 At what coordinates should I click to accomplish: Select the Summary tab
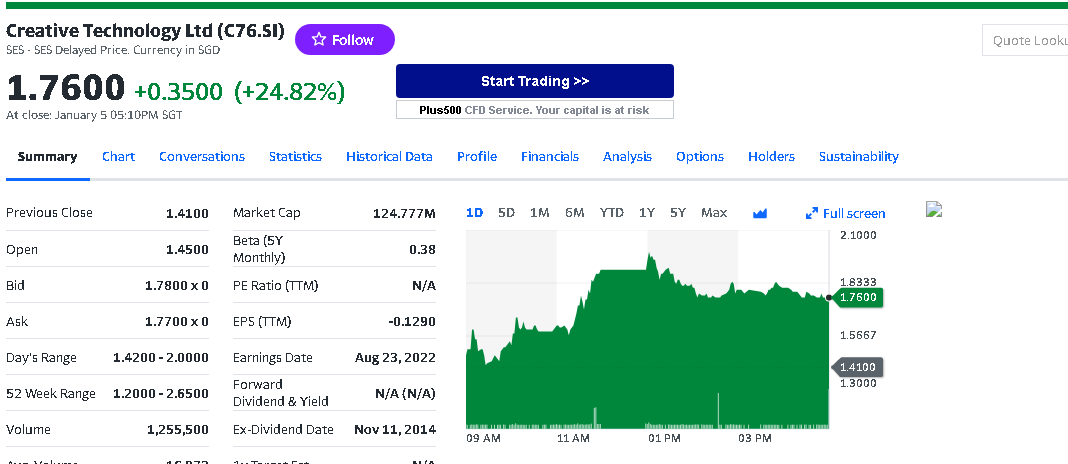47,157
